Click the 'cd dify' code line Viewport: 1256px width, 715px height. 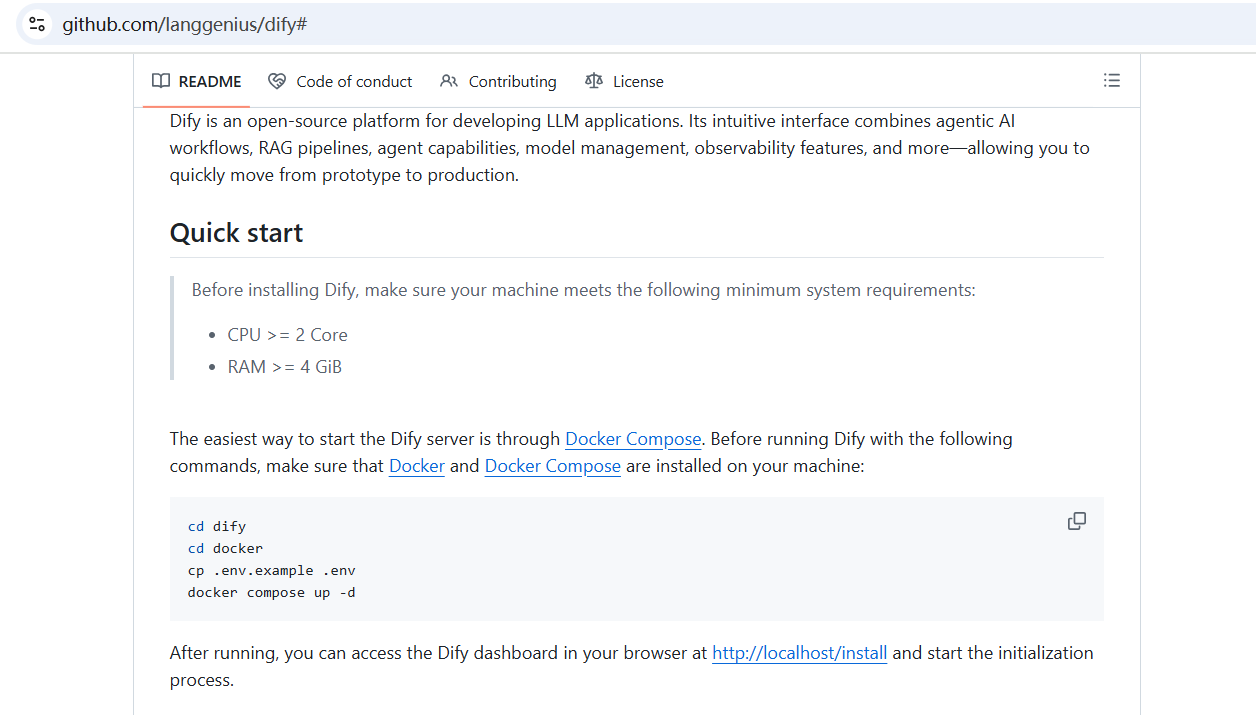(x=217, y=526)
